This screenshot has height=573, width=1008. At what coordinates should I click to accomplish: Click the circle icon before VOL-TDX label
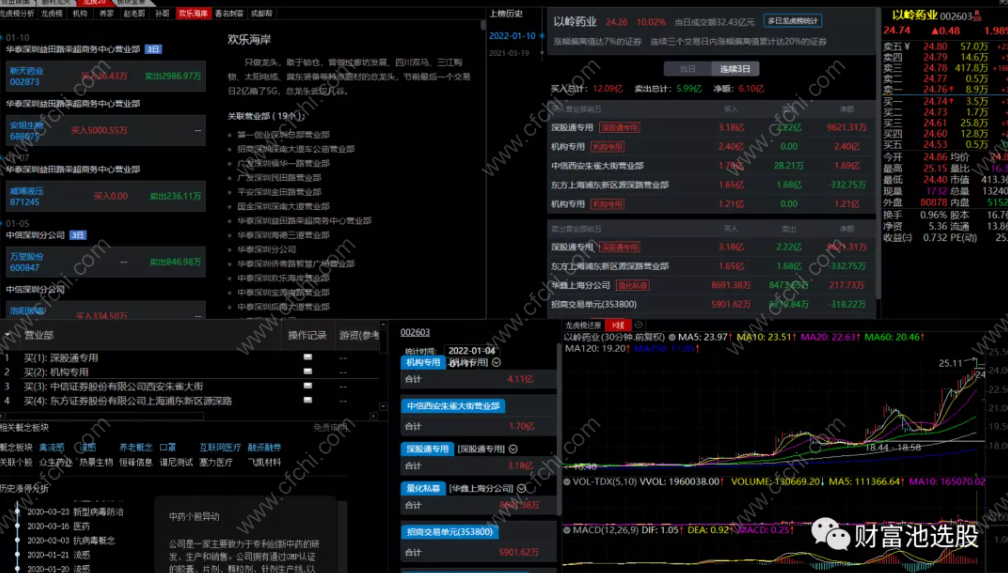point(567,482)
